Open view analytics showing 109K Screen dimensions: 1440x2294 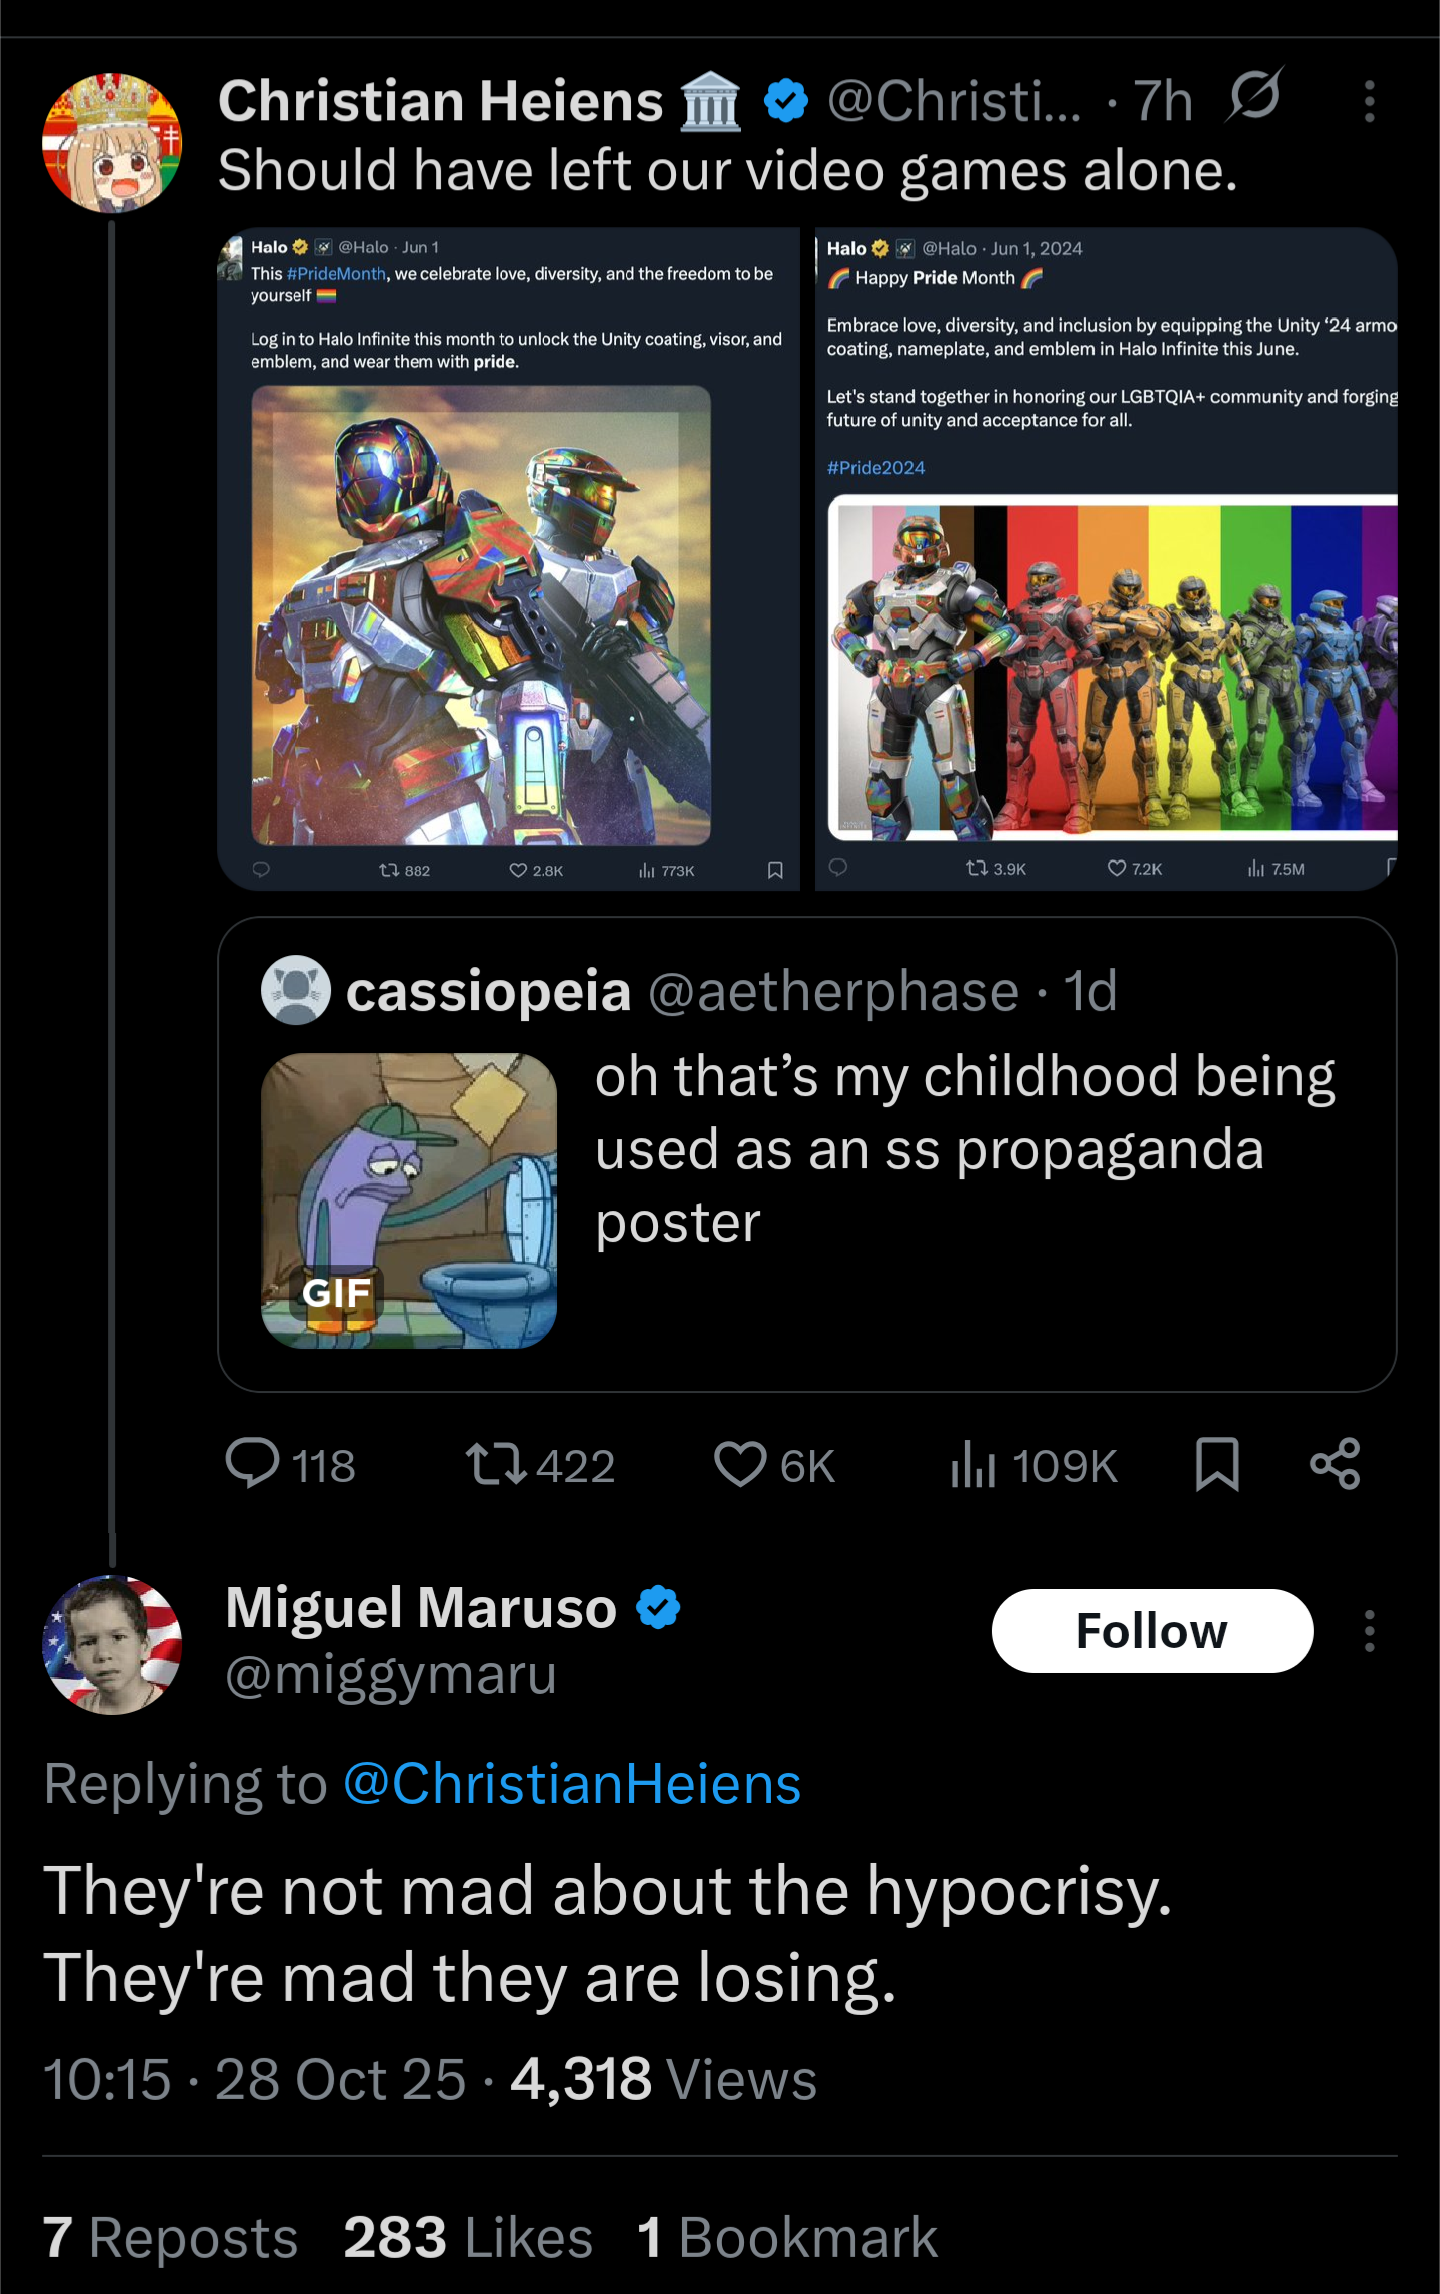click(974, 1465)
